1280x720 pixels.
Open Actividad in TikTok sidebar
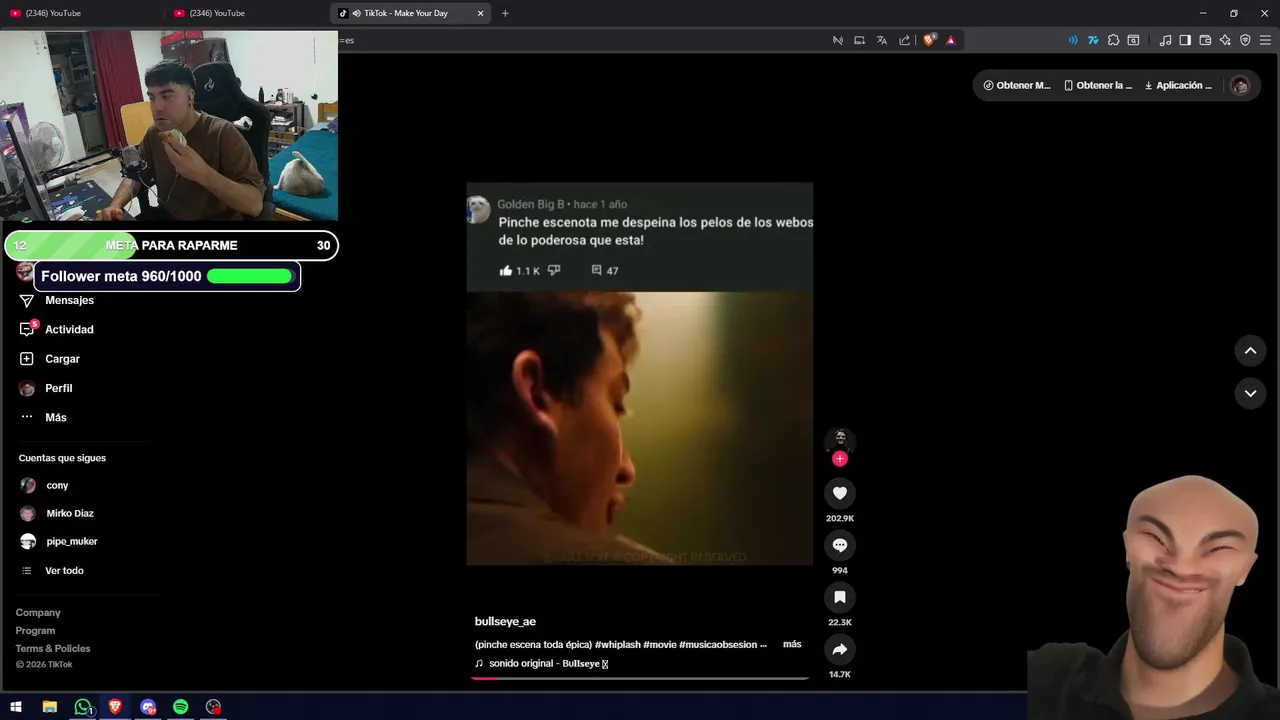[57, 329]
